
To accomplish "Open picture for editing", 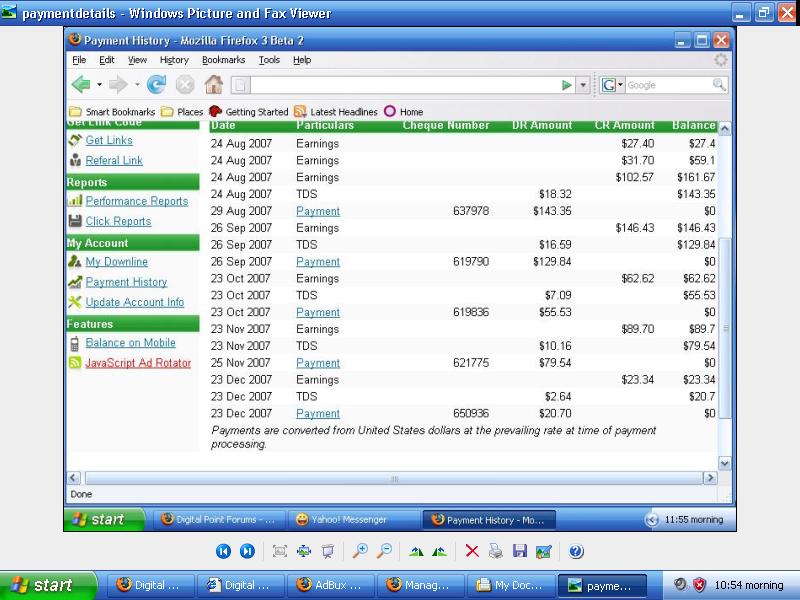I will point(544,551).
